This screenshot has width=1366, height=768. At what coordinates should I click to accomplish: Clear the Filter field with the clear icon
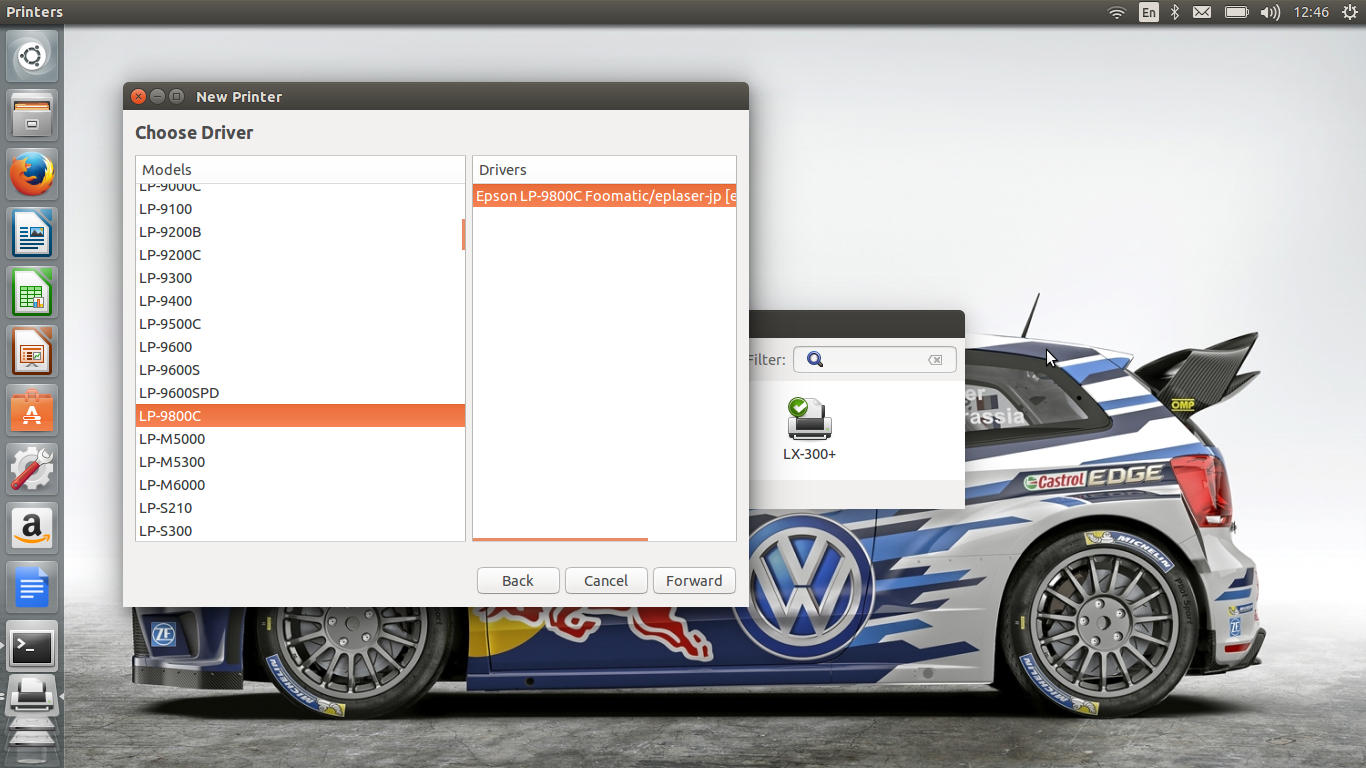coord(935,360)
